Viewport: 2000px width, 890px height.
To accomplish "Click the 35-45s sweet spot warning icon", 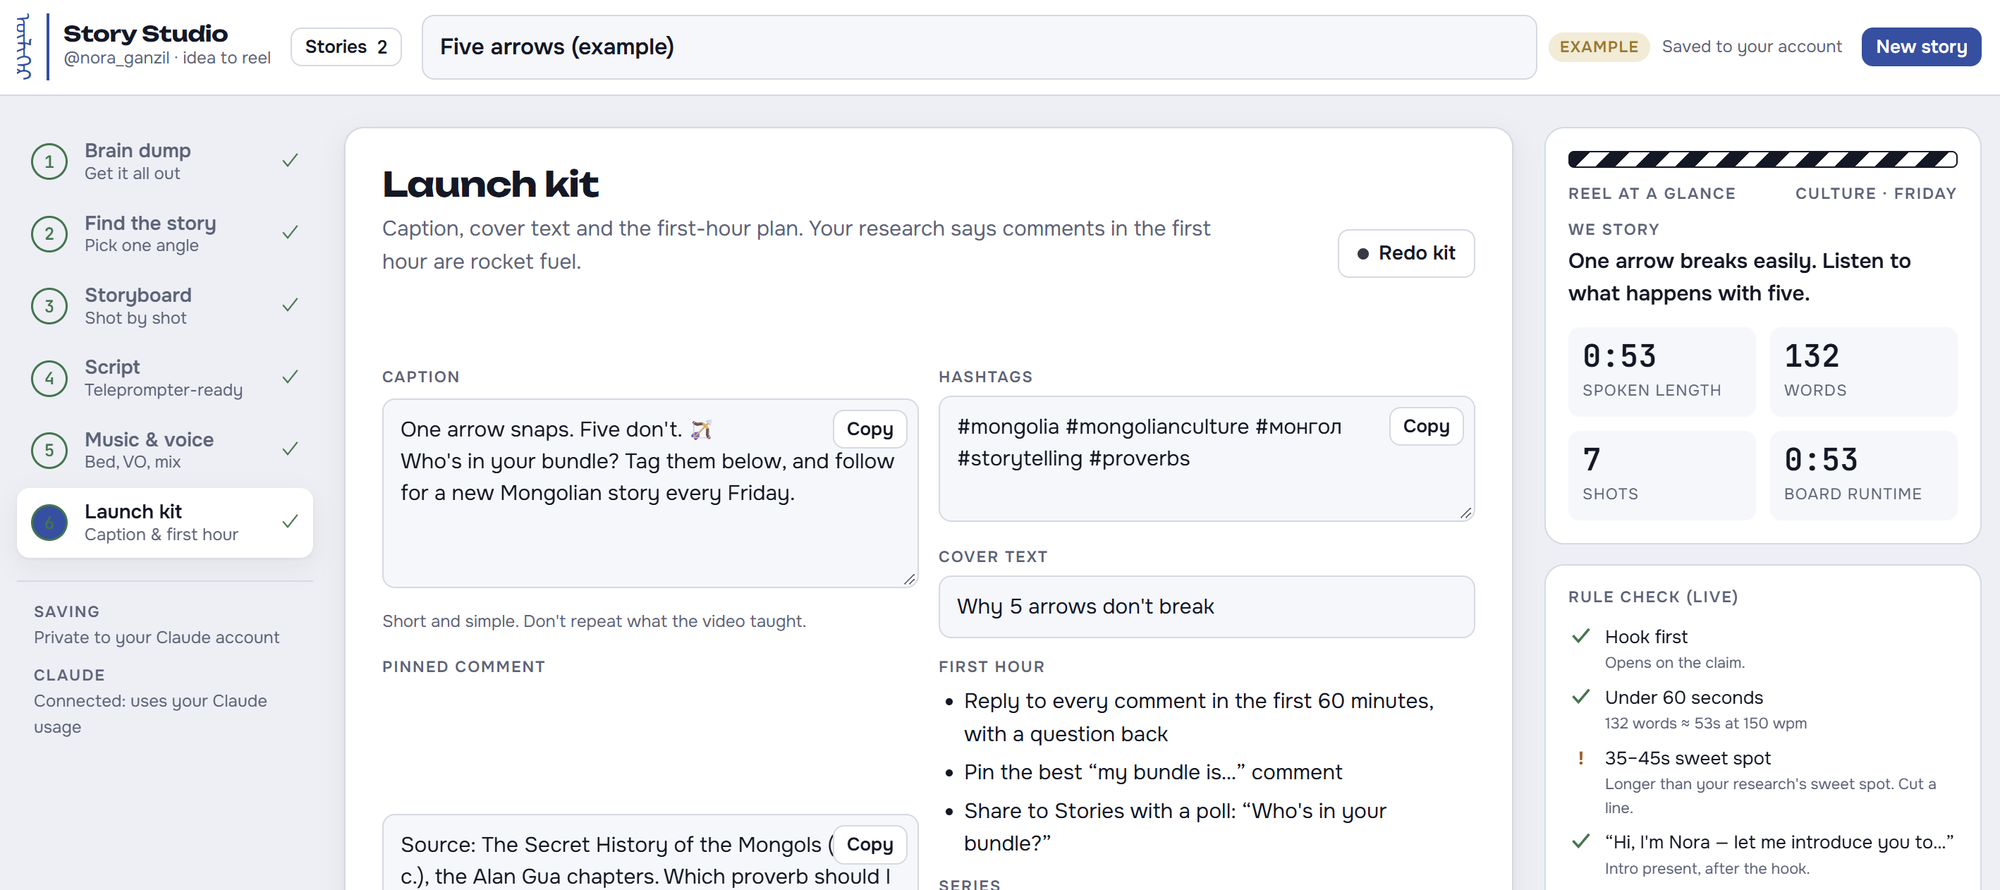I will [1581, 758].
